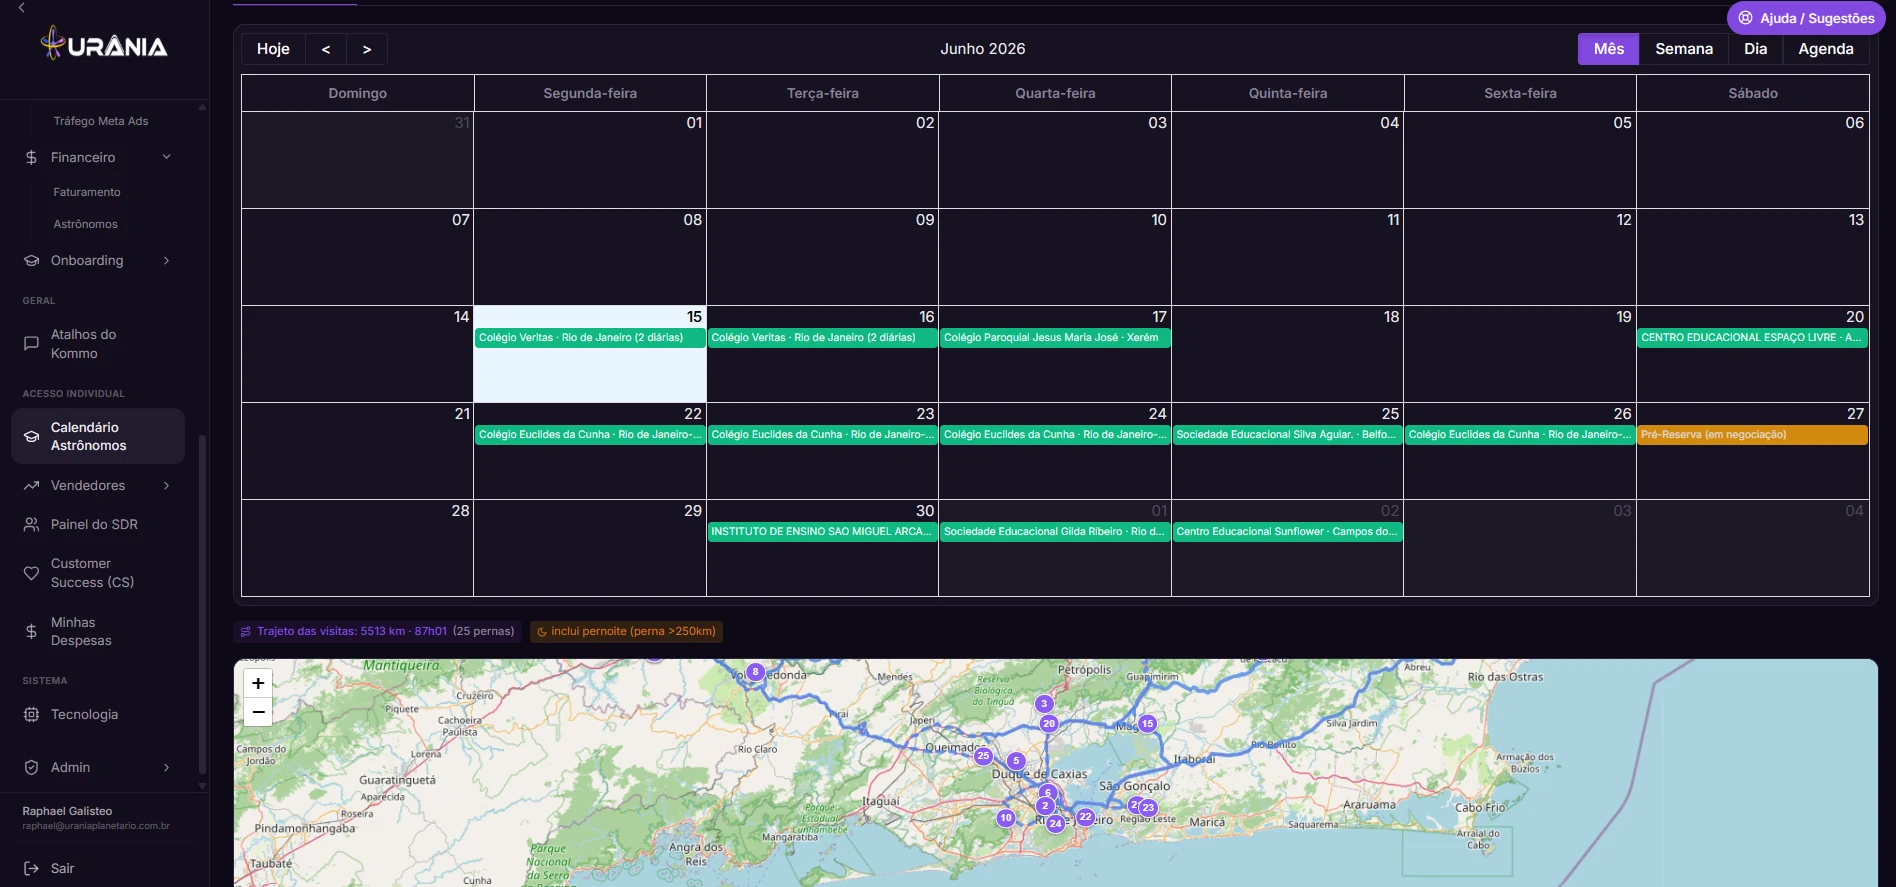1896x887 pixels.
Task: Click the Sair logout icon
Action: coord(31,868)
